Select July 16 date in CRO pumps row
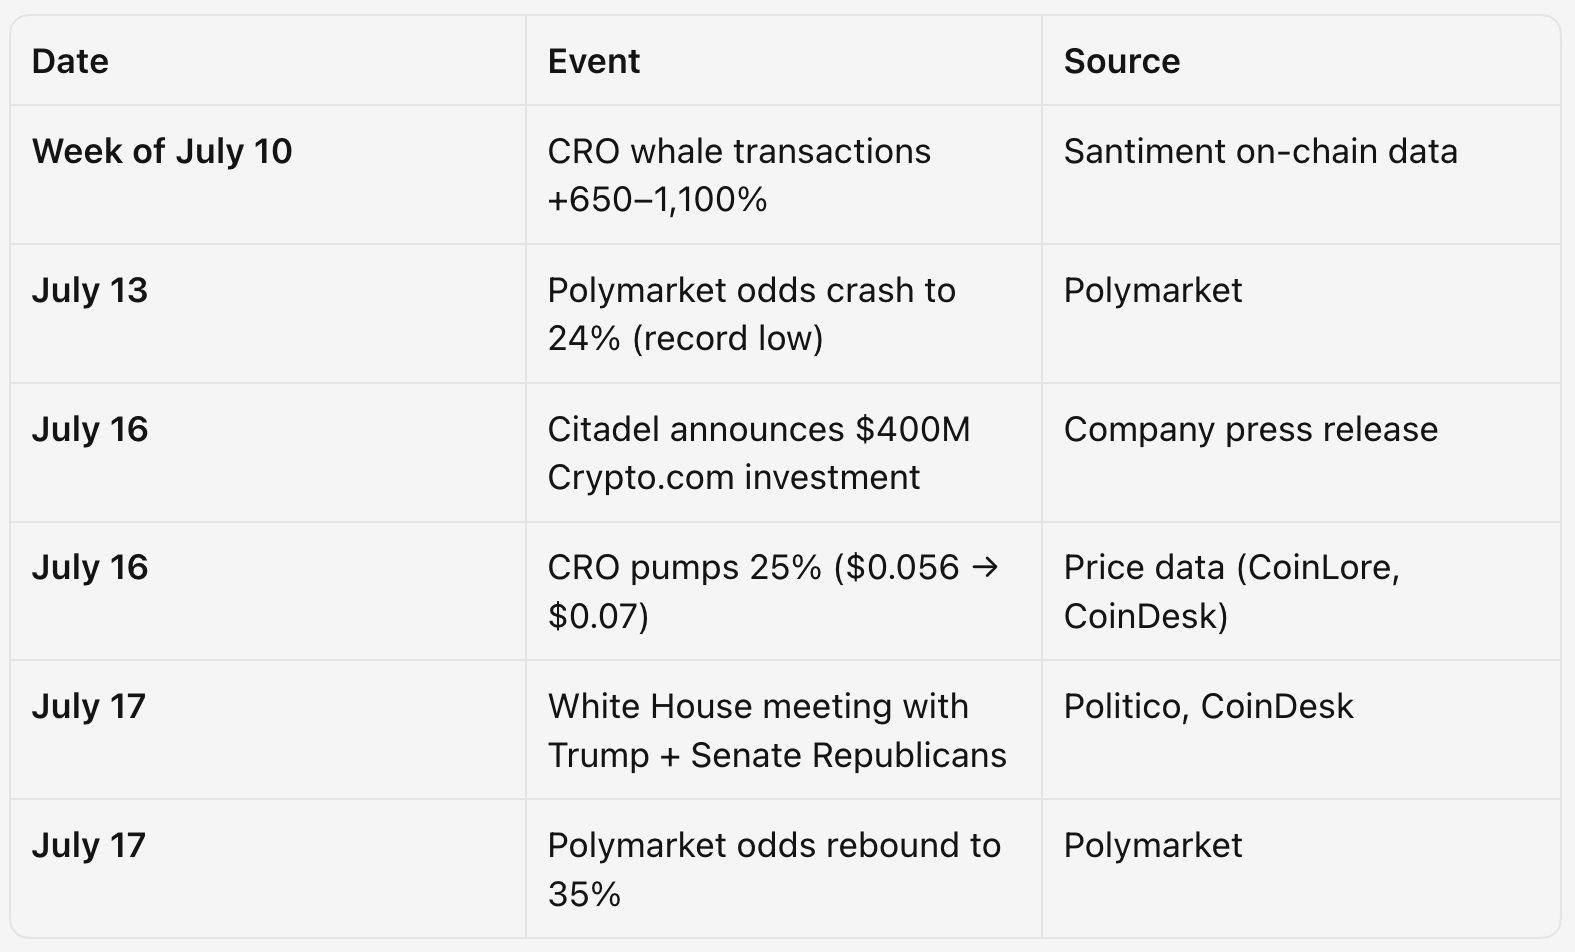Viewport: 1575px width, 952px height. (90, 567)
